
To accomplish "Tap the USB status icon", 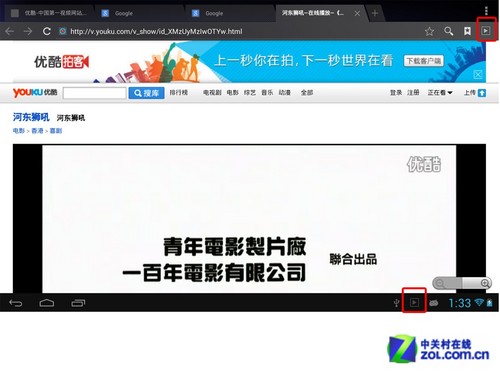I will click(396, 303).
